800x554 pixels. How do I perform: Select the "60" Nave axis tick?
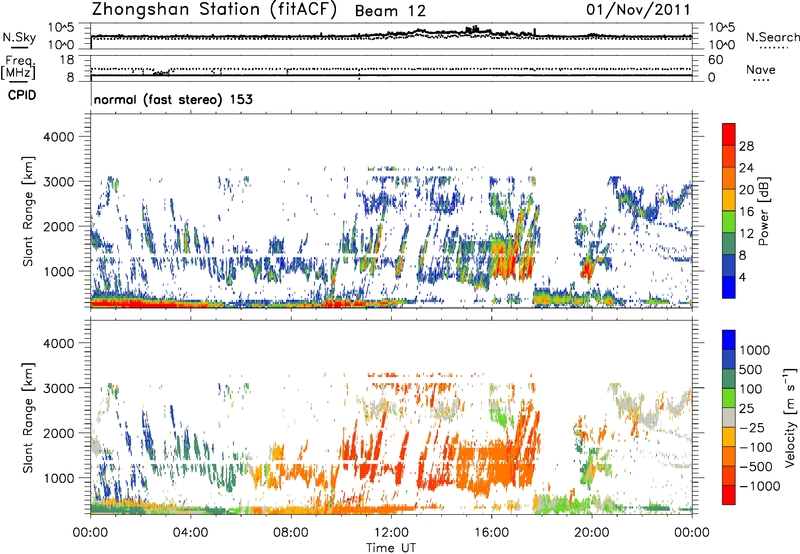pos(715,60)
